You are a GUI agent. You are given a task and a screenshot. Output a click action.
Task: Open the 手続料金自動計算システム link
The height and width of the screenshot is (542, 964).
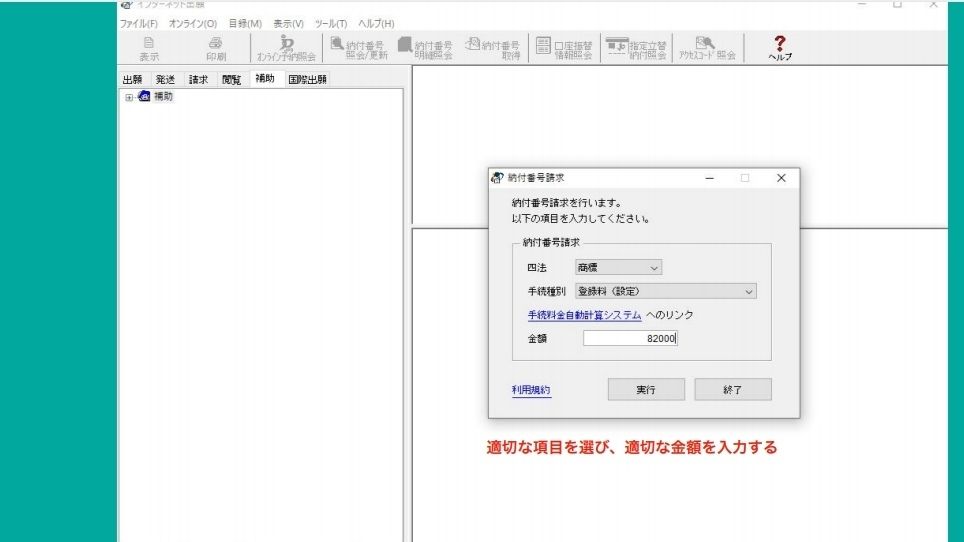click(x=584, y=315)
